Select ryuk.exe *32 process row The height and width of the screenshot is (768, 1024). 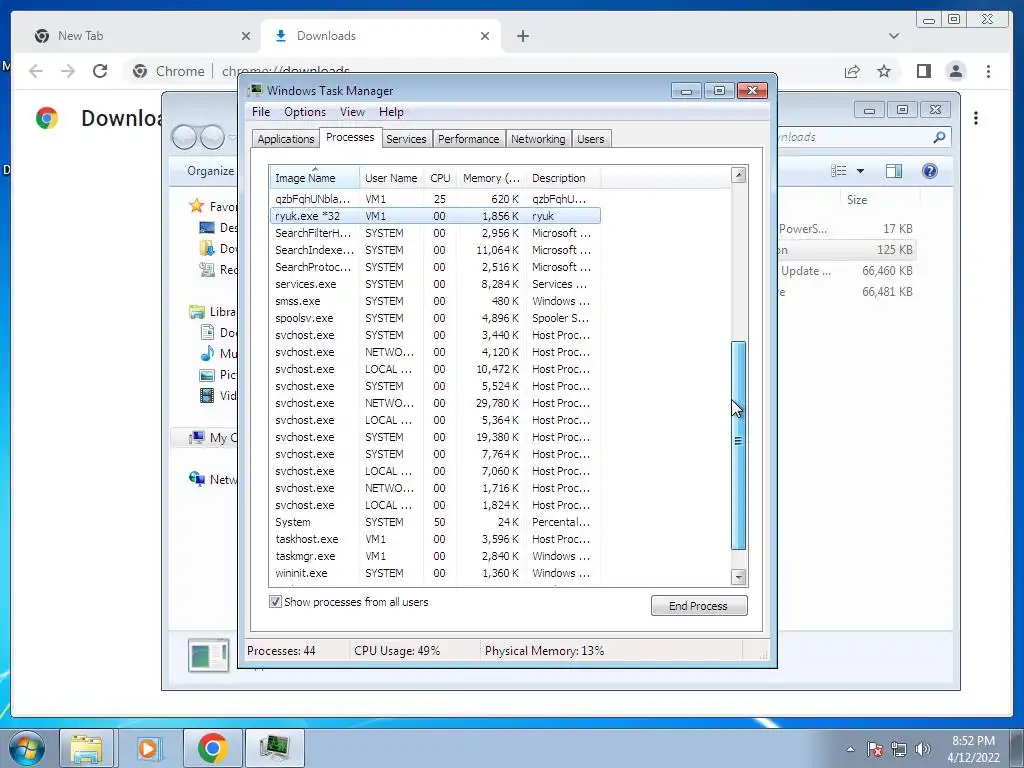pos(435,216)
